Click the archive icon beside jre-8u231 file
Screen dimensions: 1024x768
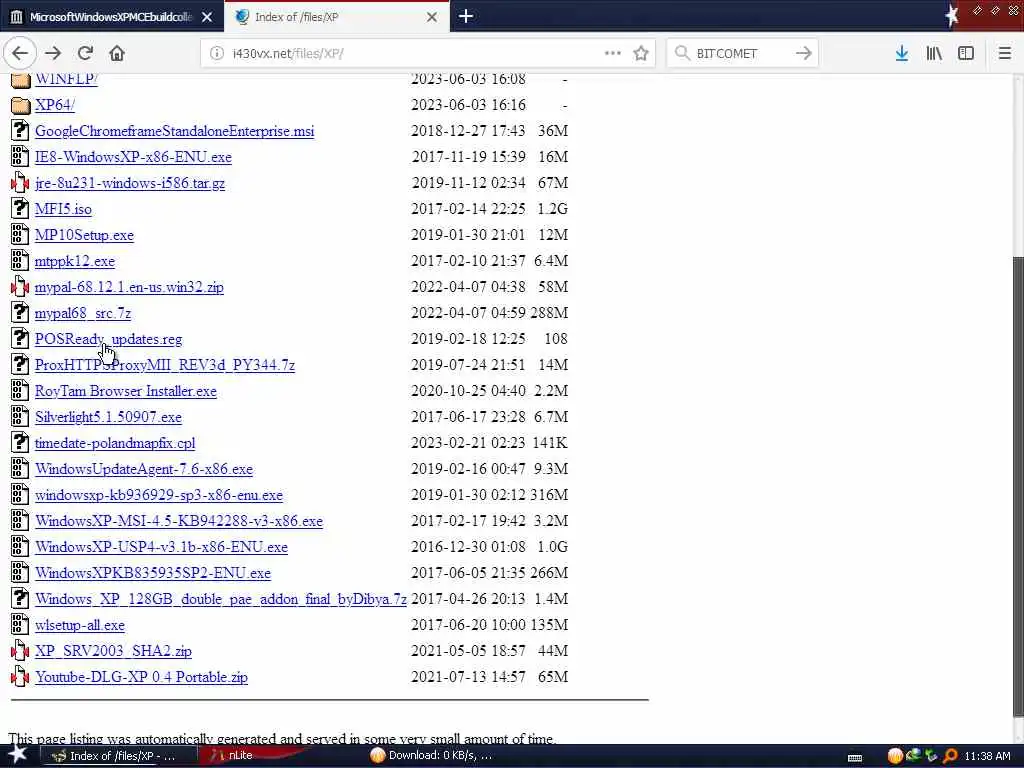coord(20,184)
